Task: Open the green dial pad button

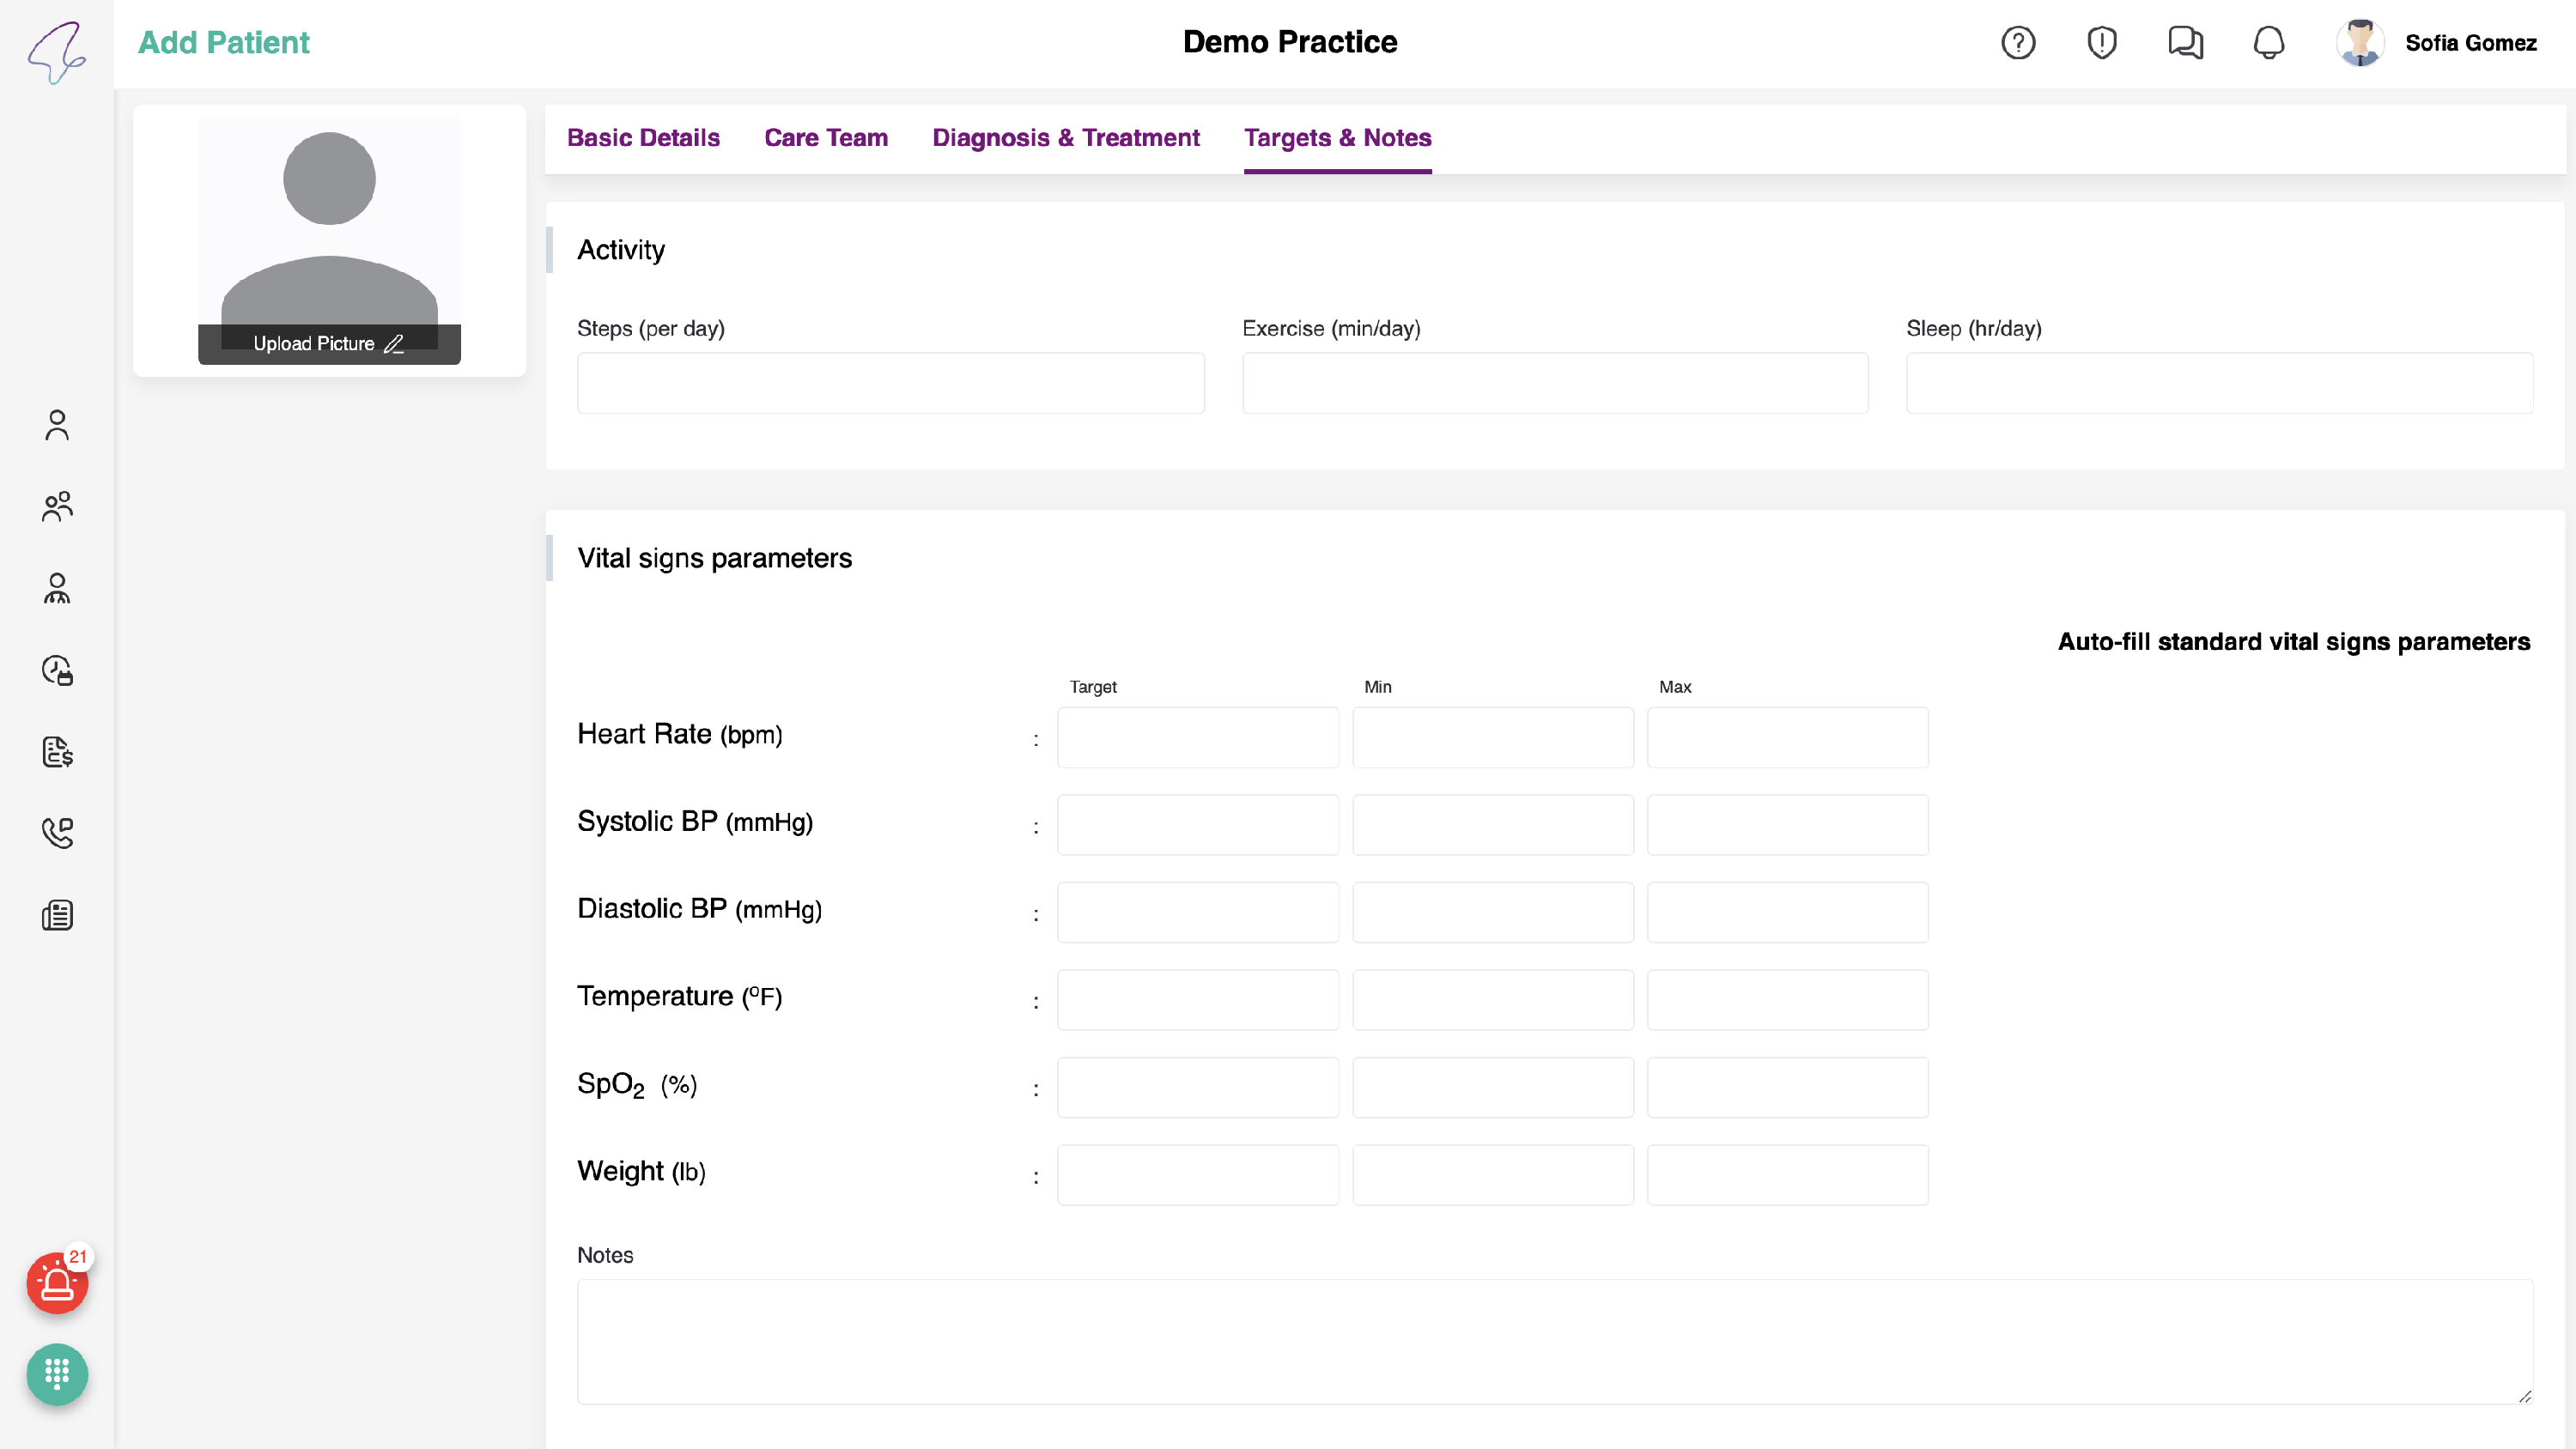Action: pyautogui.click(x=57, y=1374)
